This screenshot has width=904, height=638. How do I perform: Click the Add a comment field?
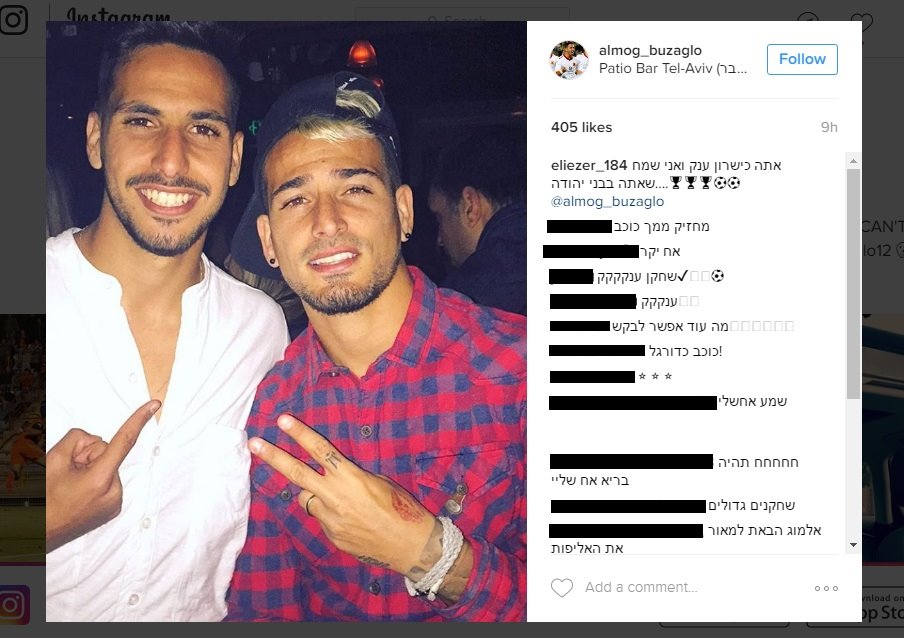641,587
